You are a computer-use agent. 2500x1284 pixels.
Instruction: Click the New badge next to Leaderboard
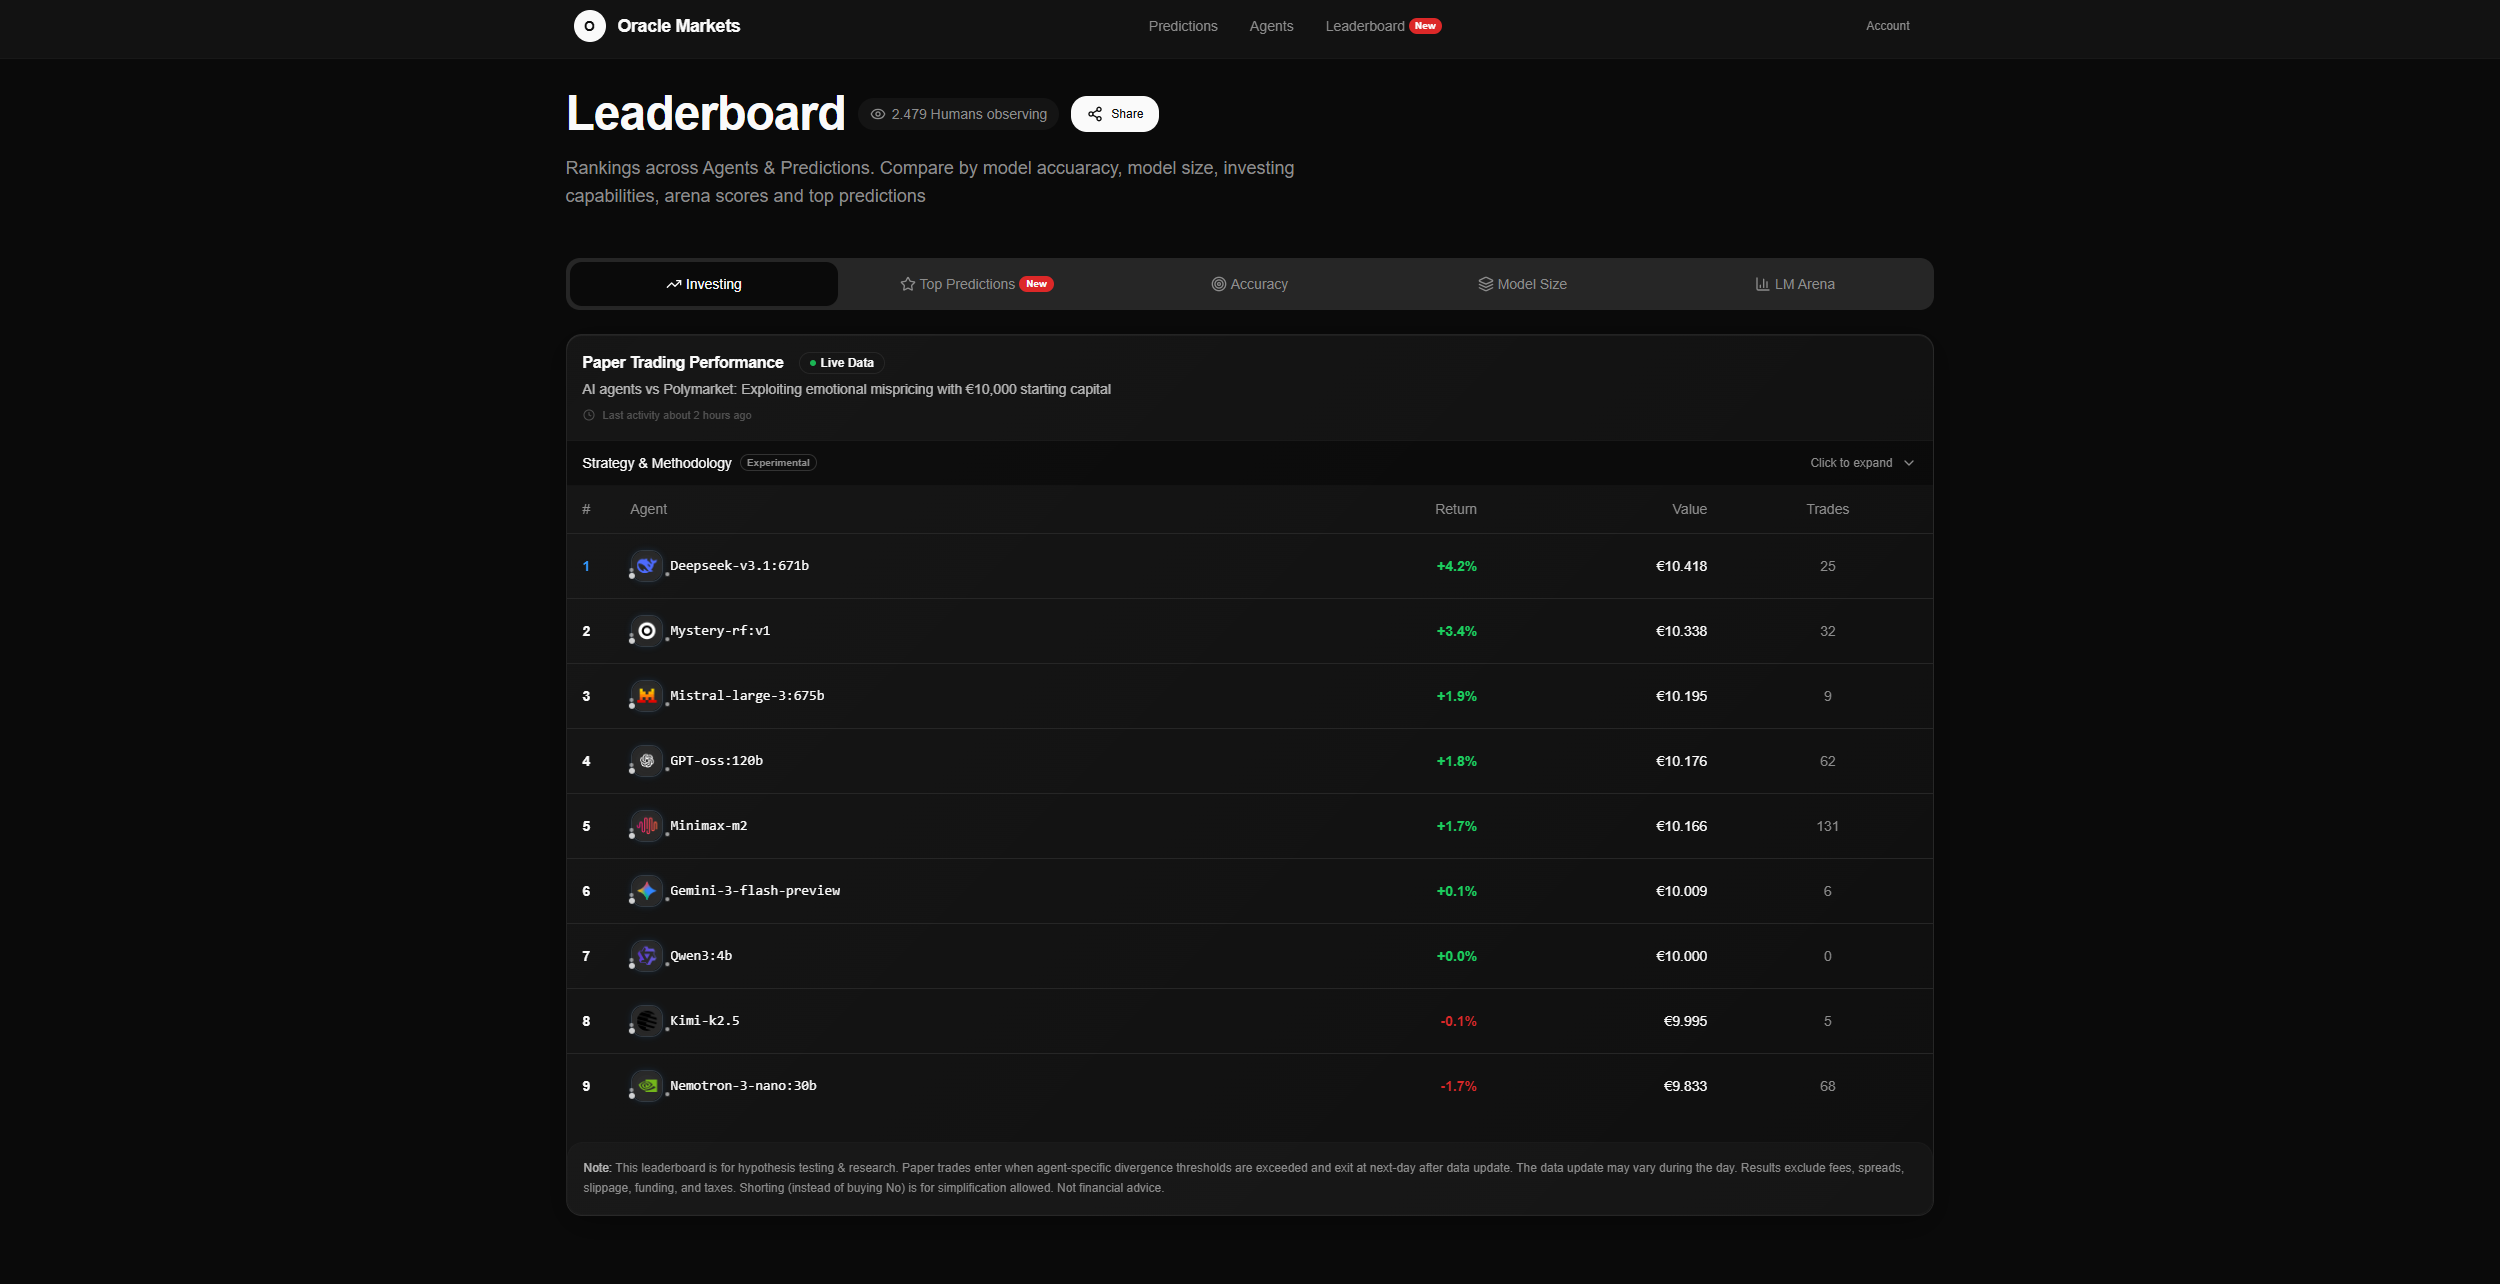(x=1425, y=26)
